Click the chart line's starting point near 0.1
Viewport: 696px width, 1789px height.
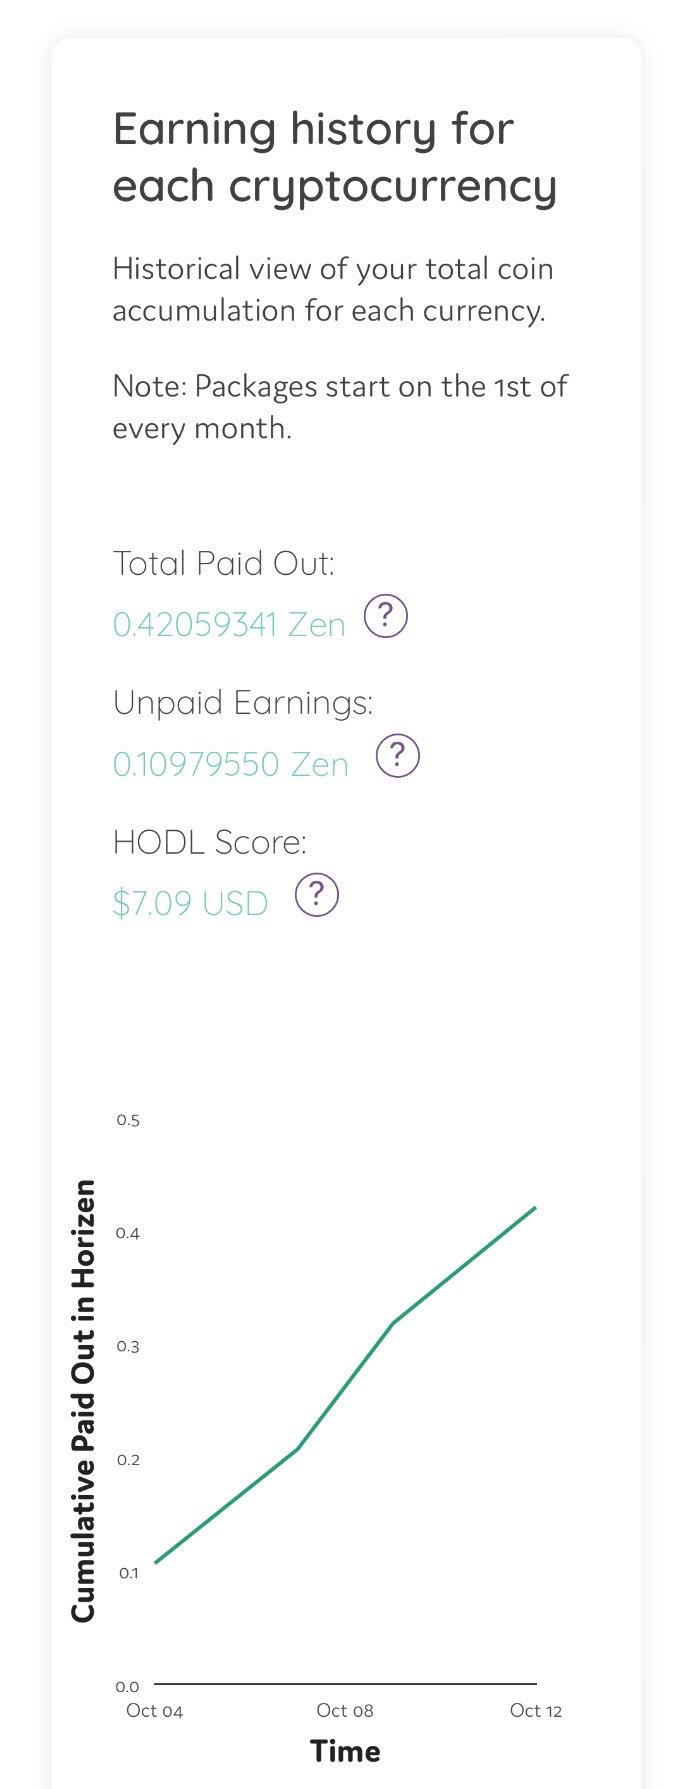click(156, 1562)
